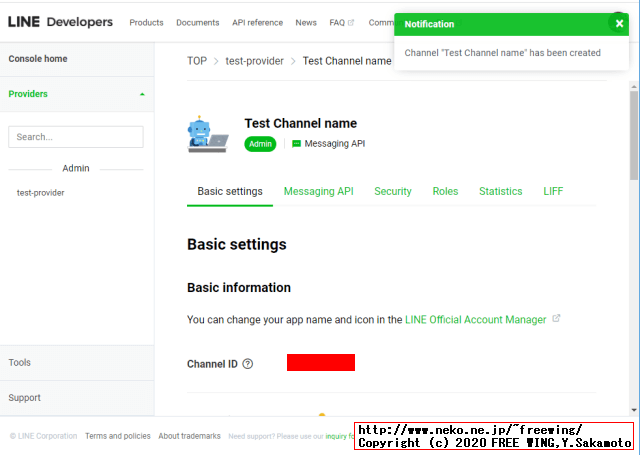This screenshot has height=455, width=640.
Task: Switch to the Security tab
Action: click(393, 191)
